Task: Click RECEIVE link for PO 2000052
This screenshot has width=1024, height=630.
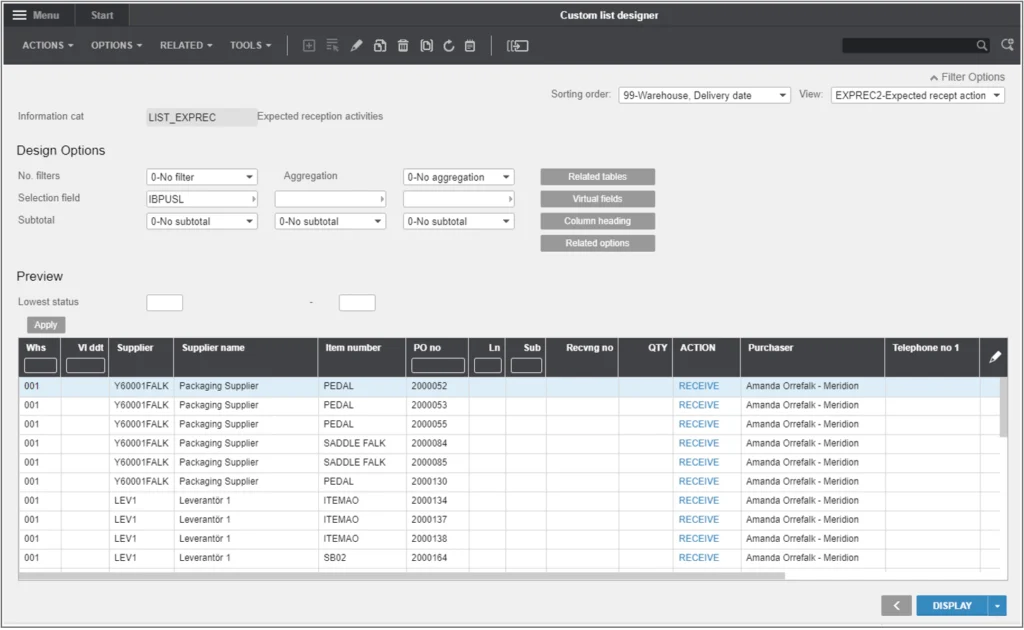Action: (x=698, y=386)
